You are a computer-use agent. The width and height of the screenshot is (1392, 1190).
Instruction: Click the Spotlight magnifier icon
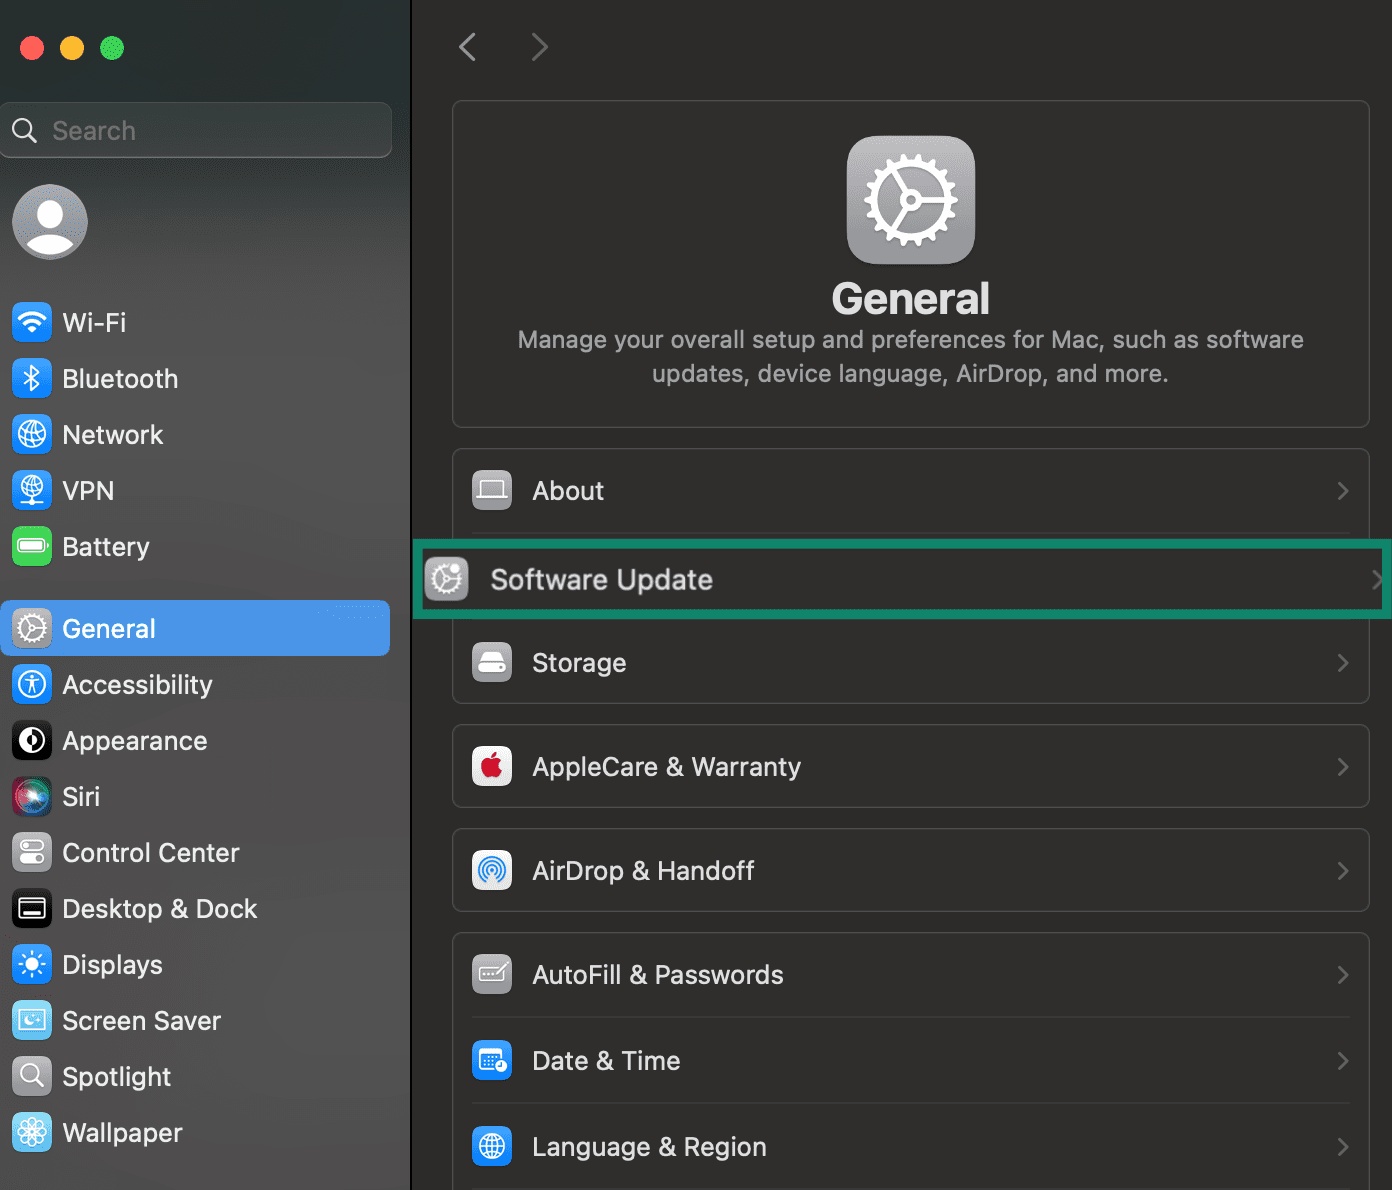click(31, 1076)
